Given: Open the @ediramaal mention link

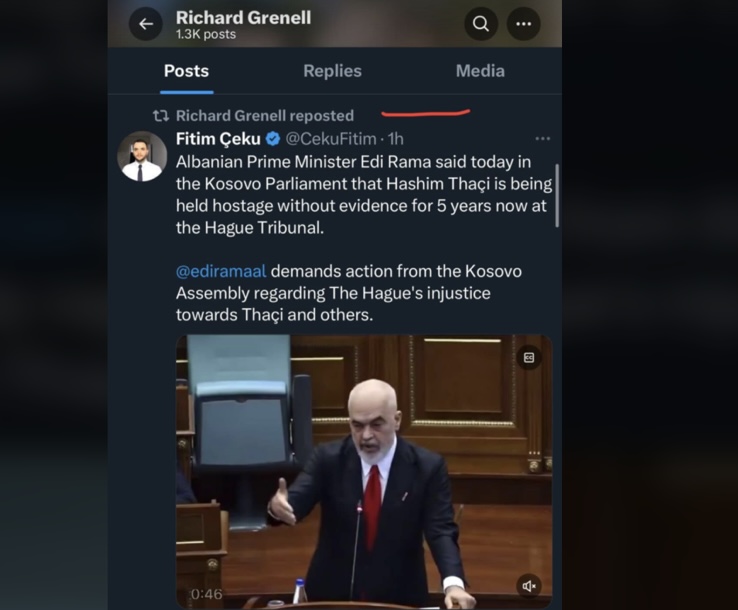Looking at the screenshot, I should pyautogui.click(x=221, y=272).
